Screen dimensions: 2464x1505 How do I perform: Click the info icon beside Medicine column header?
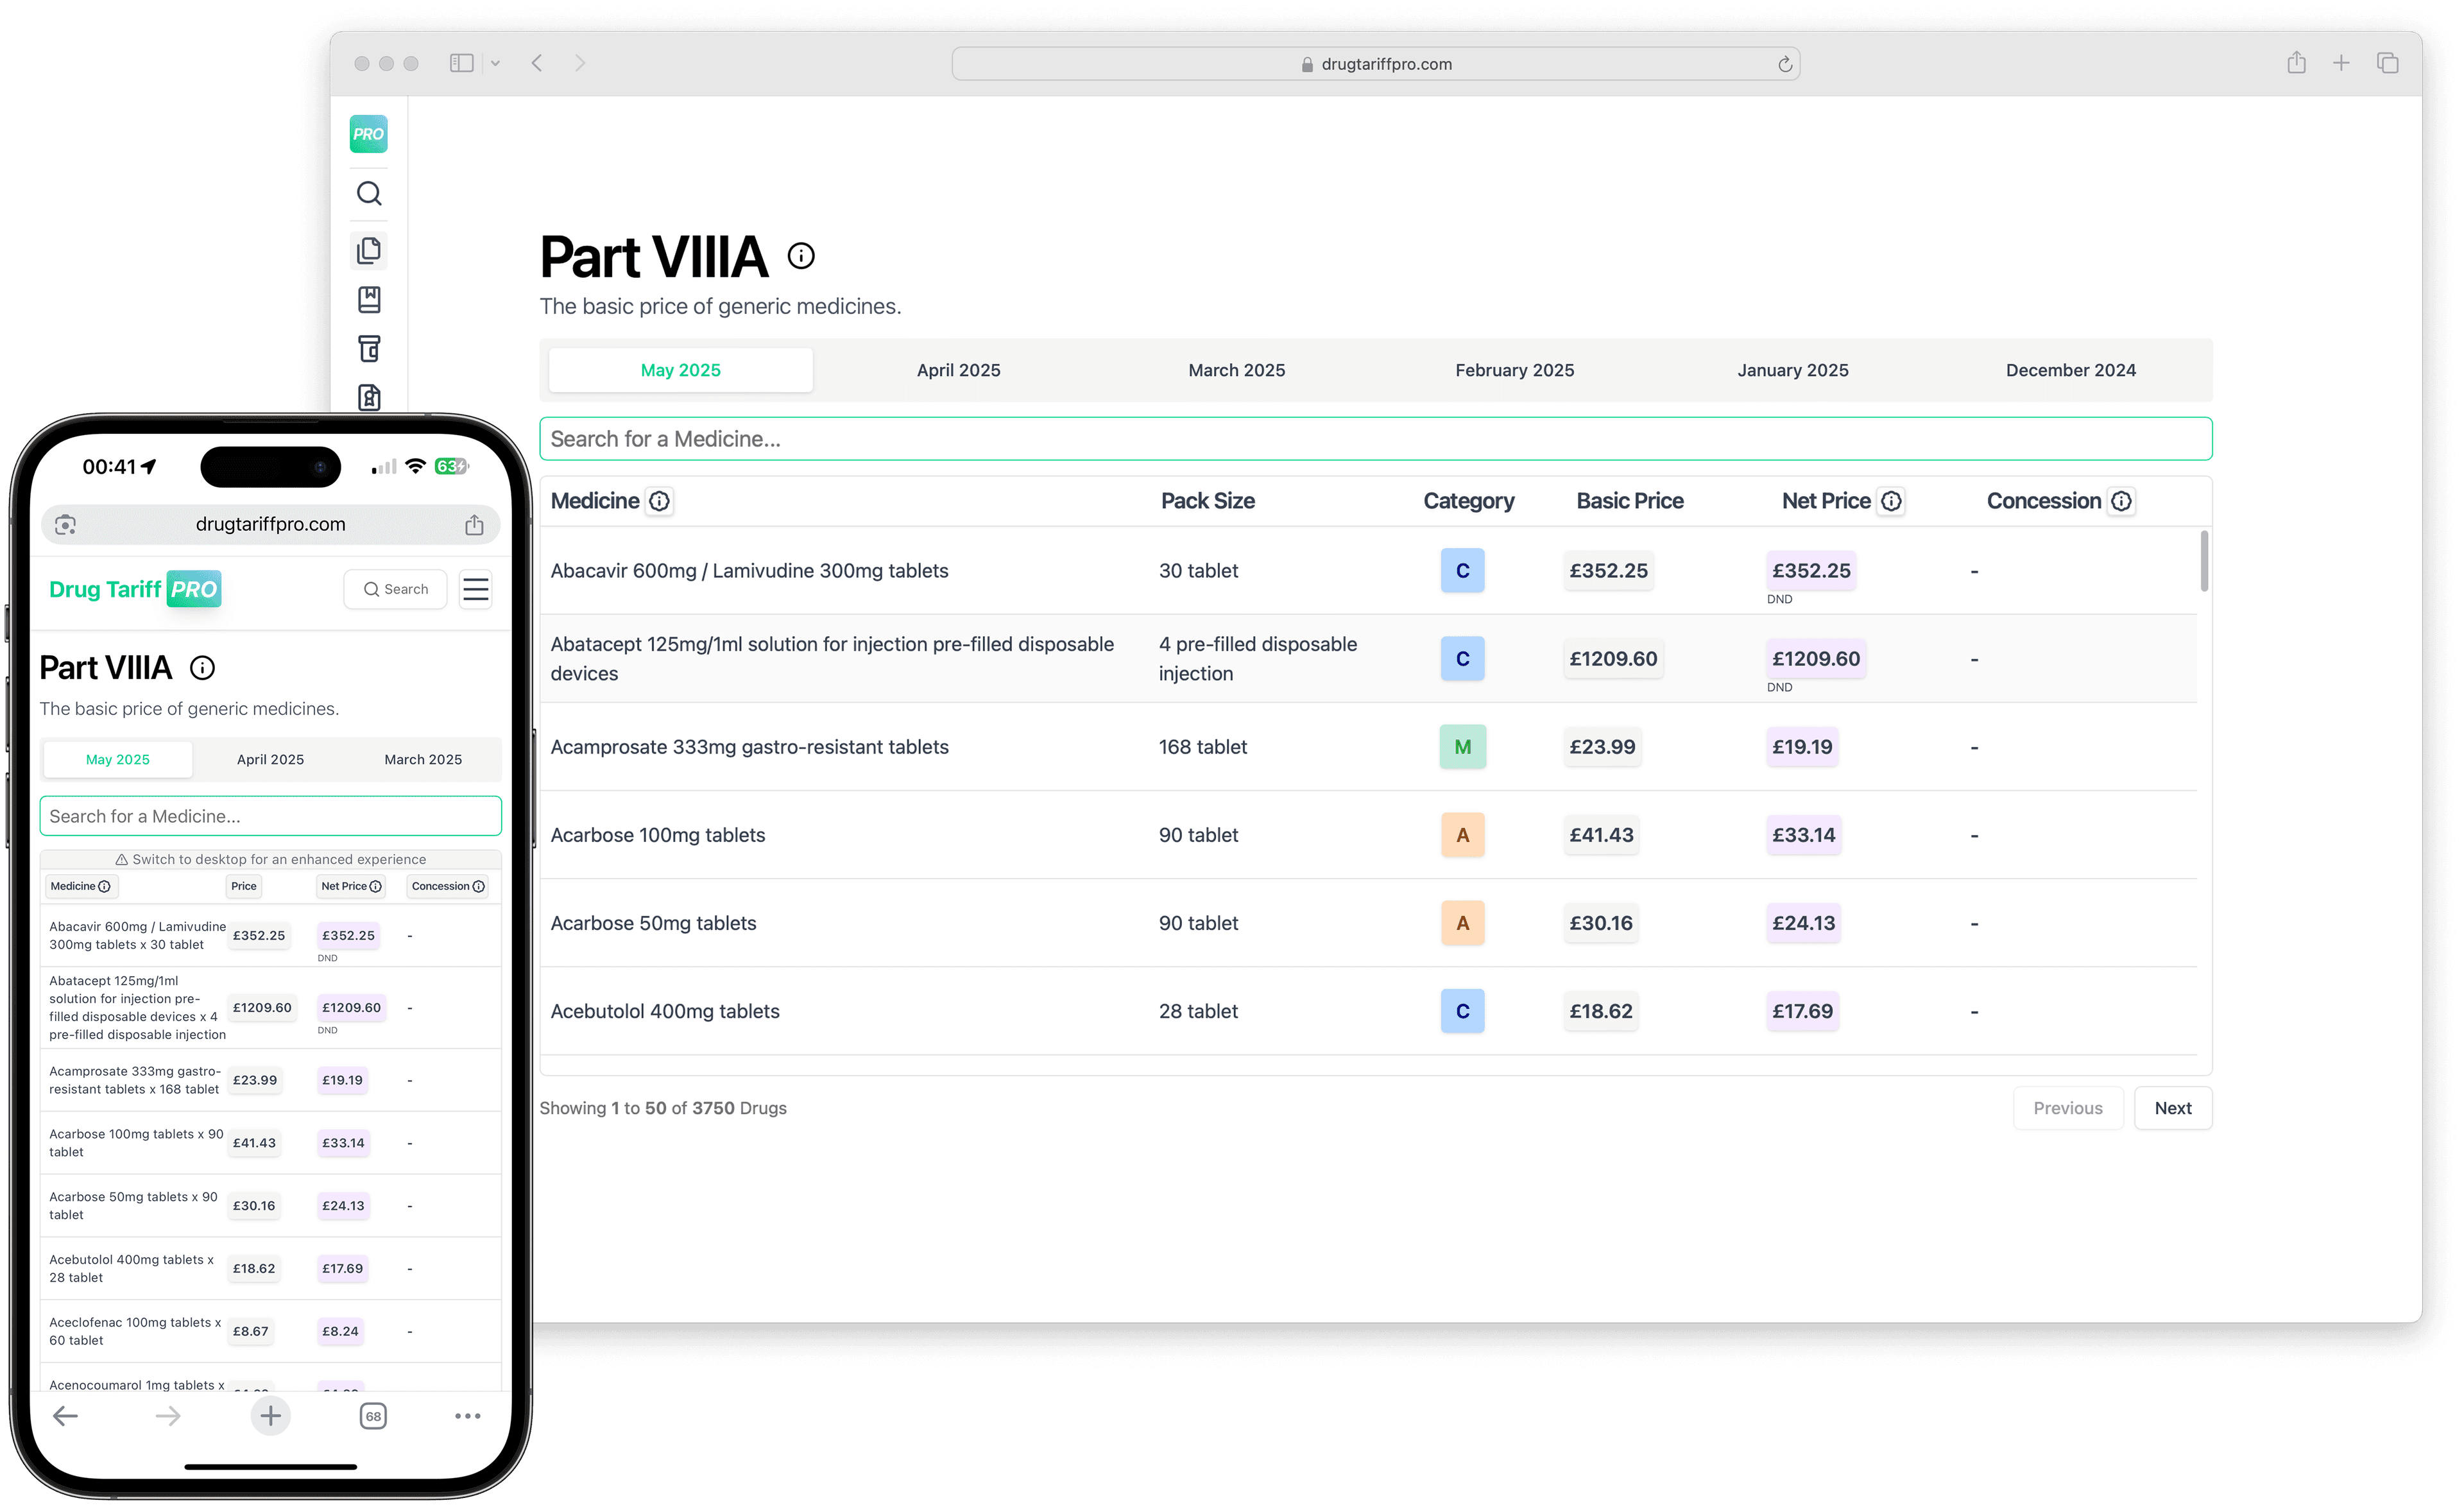[x=659, y=501]
